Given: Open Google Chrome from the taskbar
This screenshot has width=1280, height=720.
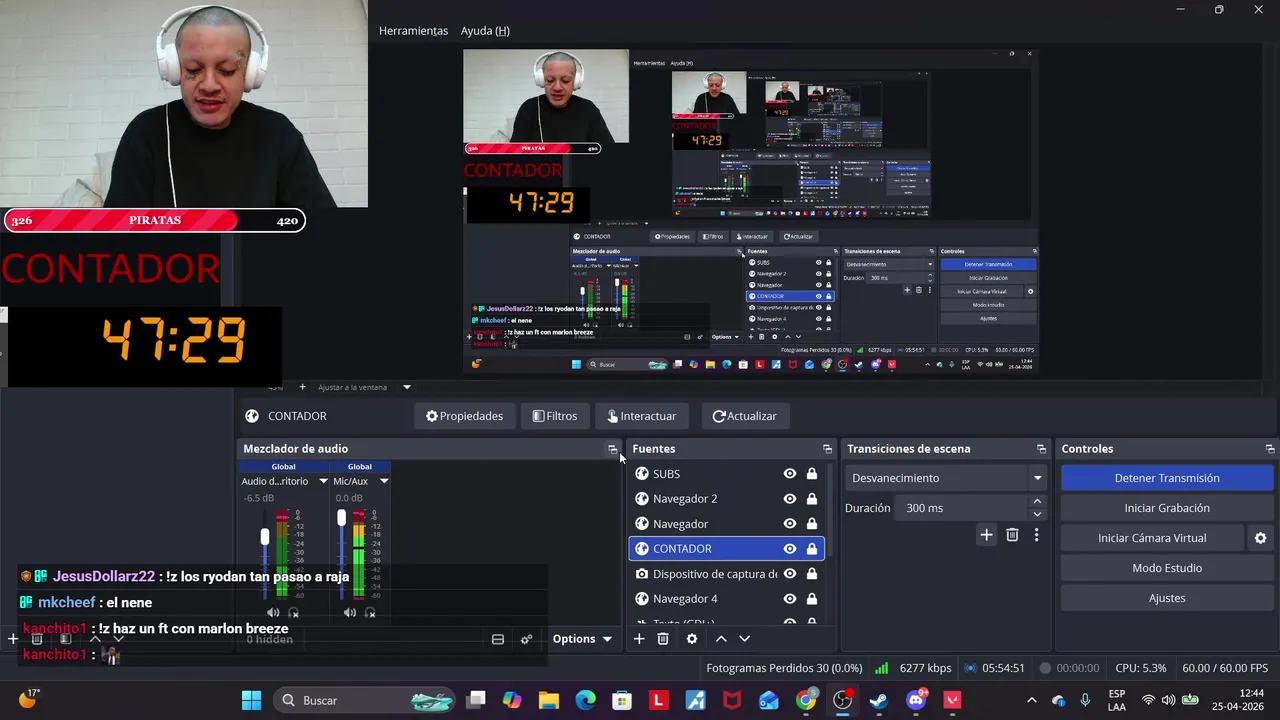Looking at the screenshot, I should 806,700.
